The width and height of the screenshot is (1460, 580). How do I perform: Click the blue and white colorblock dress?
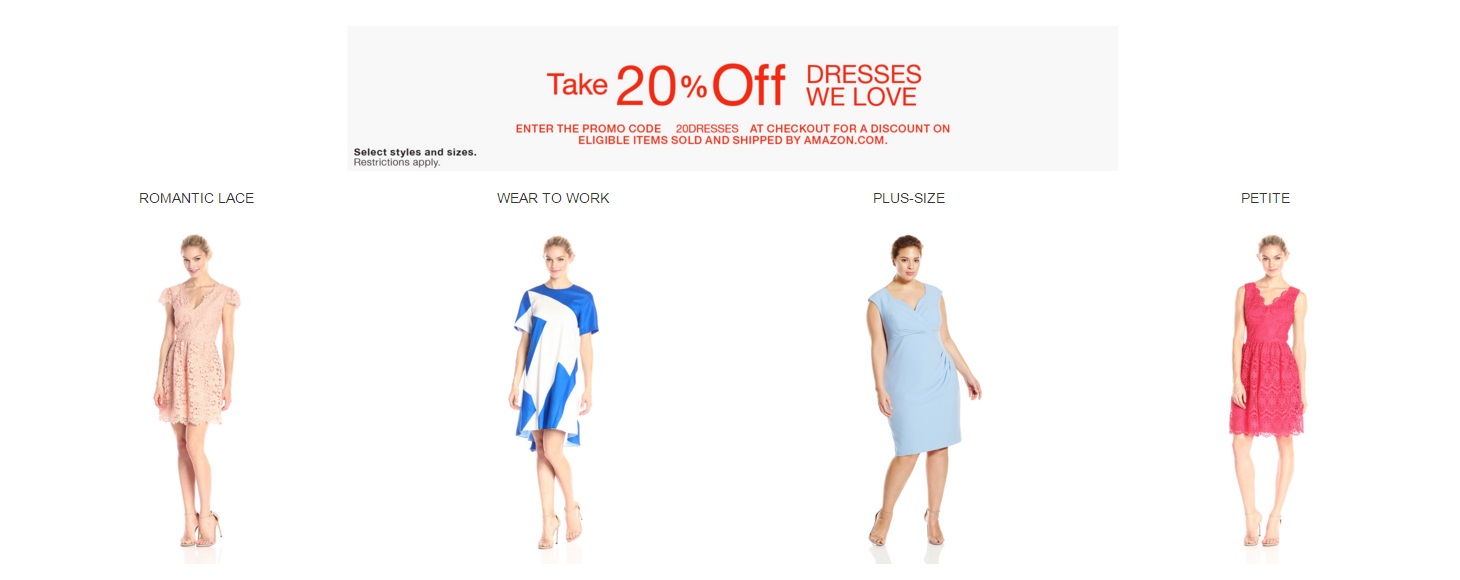[x=555, y=391]
